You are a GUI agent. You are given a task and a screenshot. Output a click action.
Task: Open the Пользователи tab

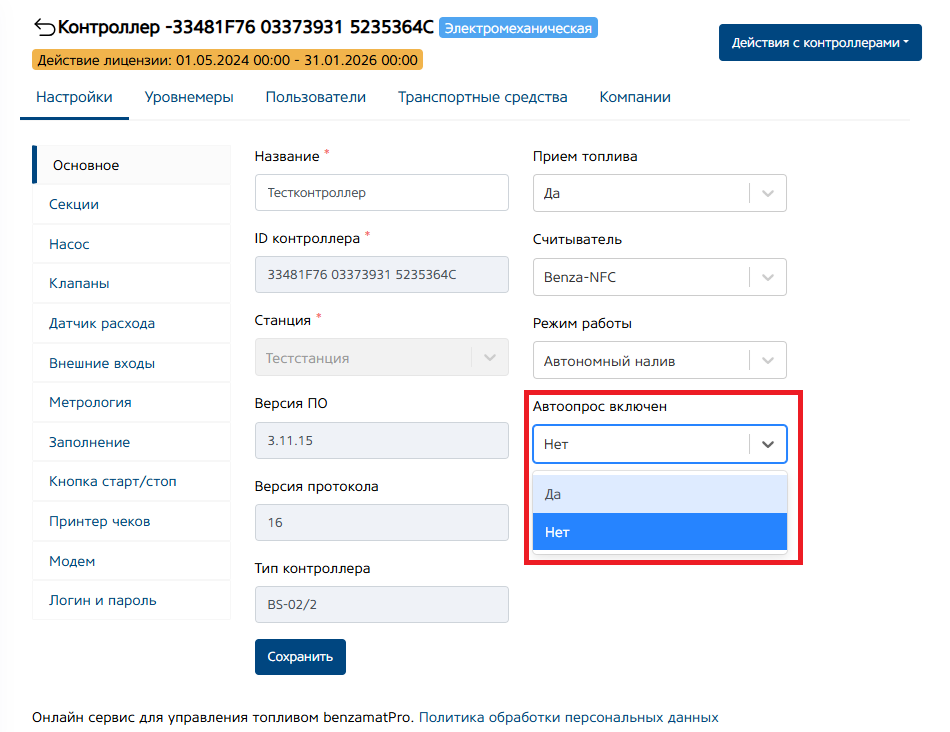point(316,98)
